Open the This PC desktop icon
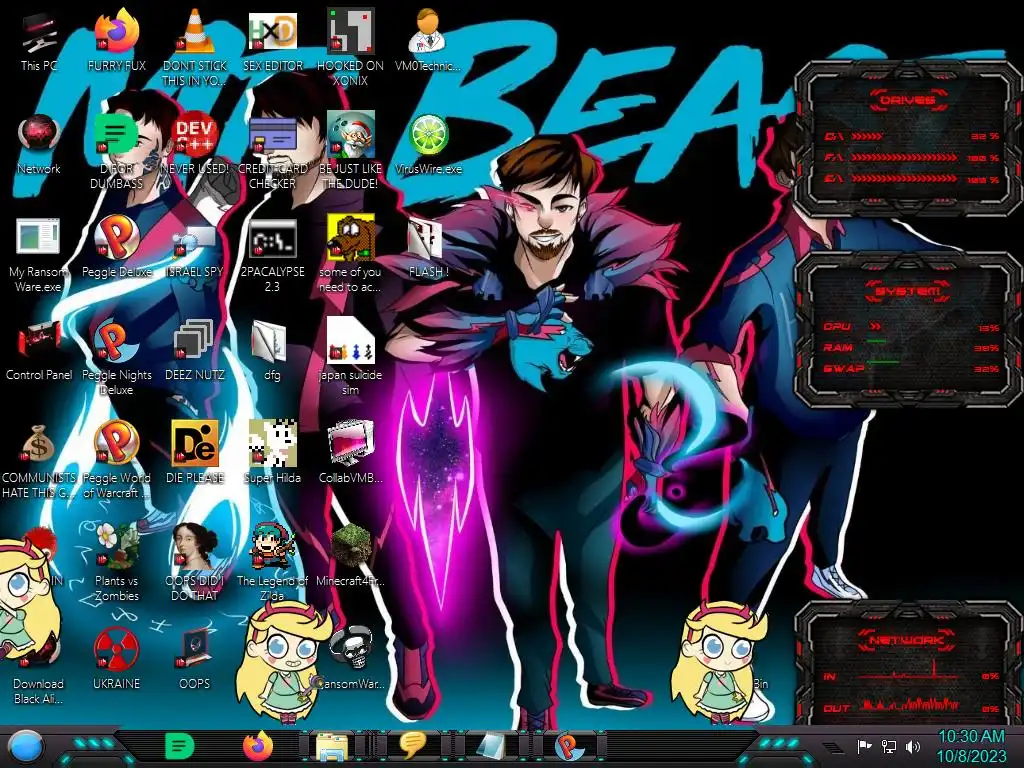 39,42
